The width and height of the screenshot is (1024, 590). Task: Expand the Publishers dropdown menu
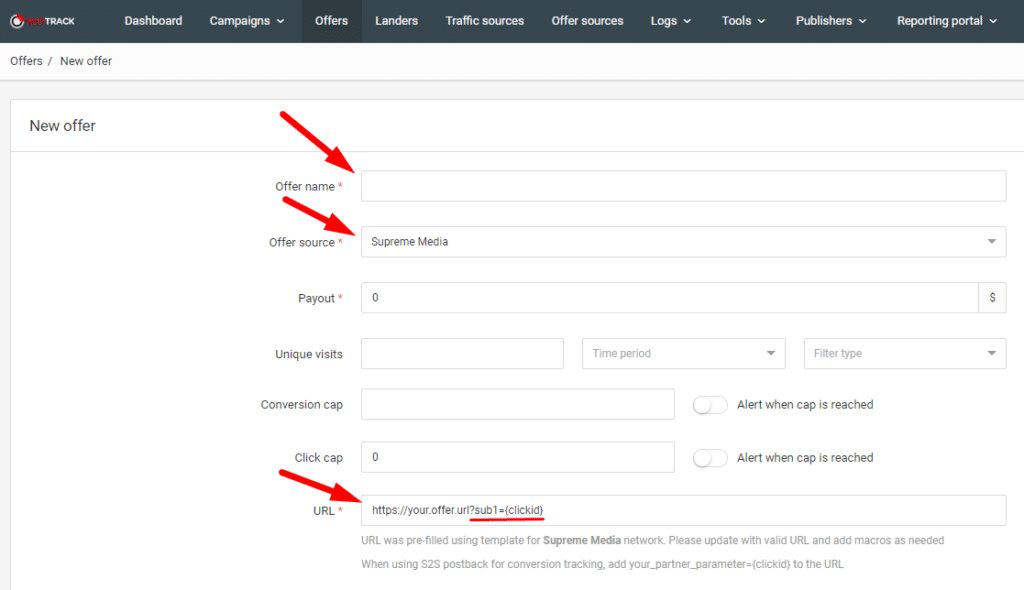click(x=831, y=21)
